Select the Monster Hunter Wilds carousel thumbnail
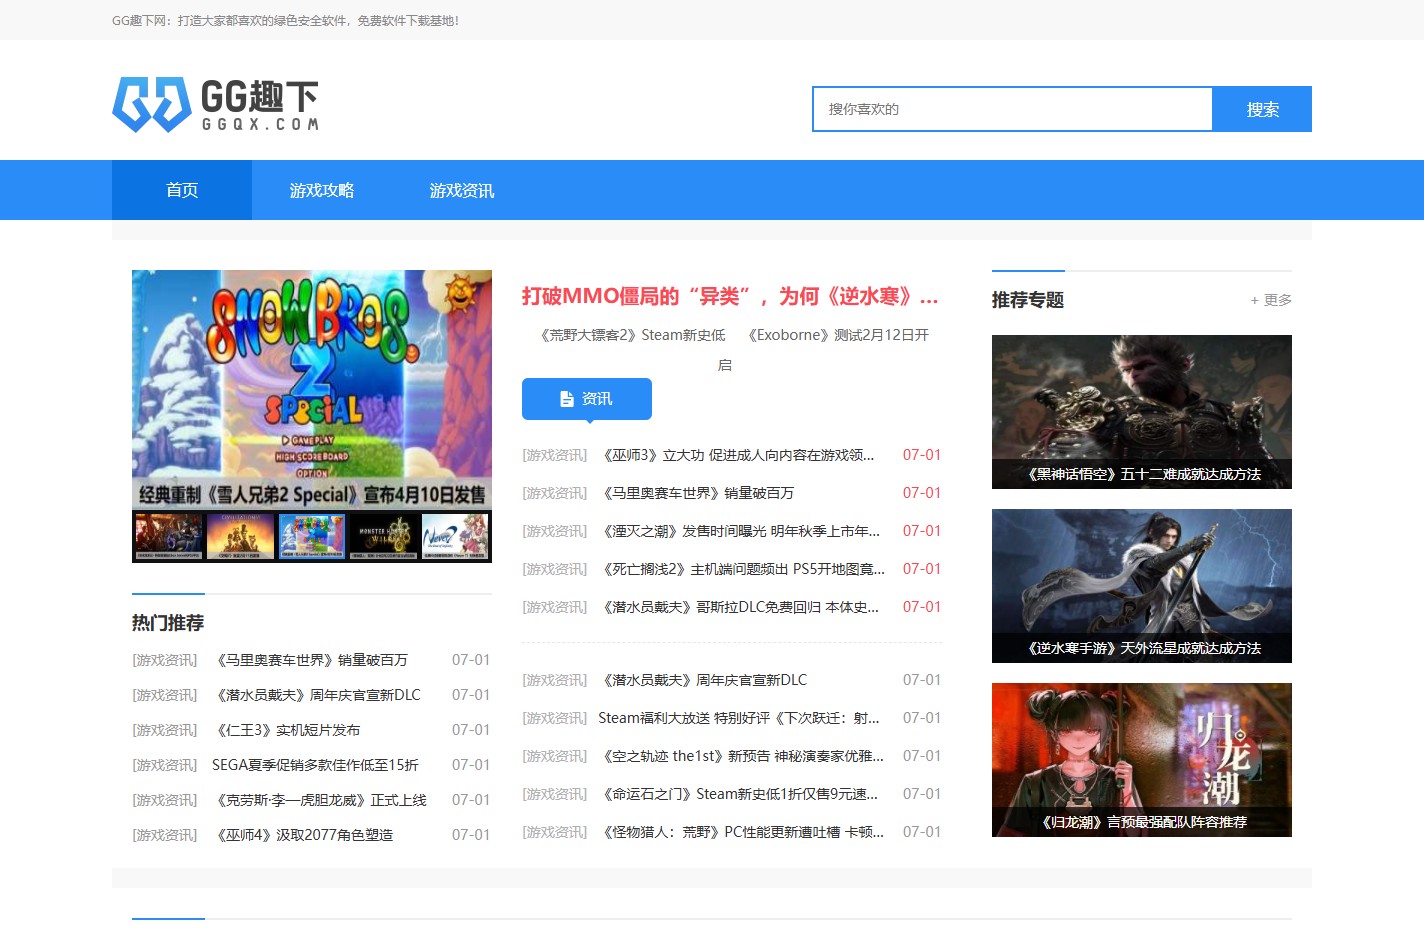 [384, 536]
